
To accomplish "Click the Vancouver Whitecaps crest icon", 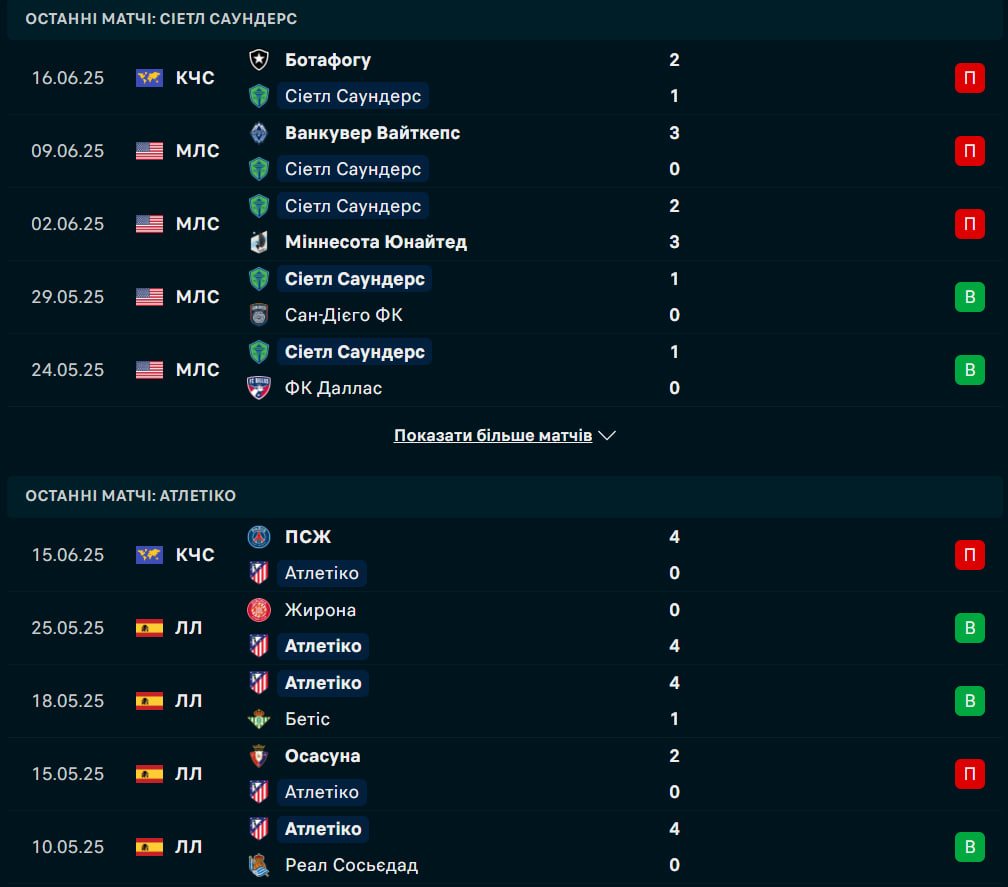I will pyautogui.click(x=259, y=133).
